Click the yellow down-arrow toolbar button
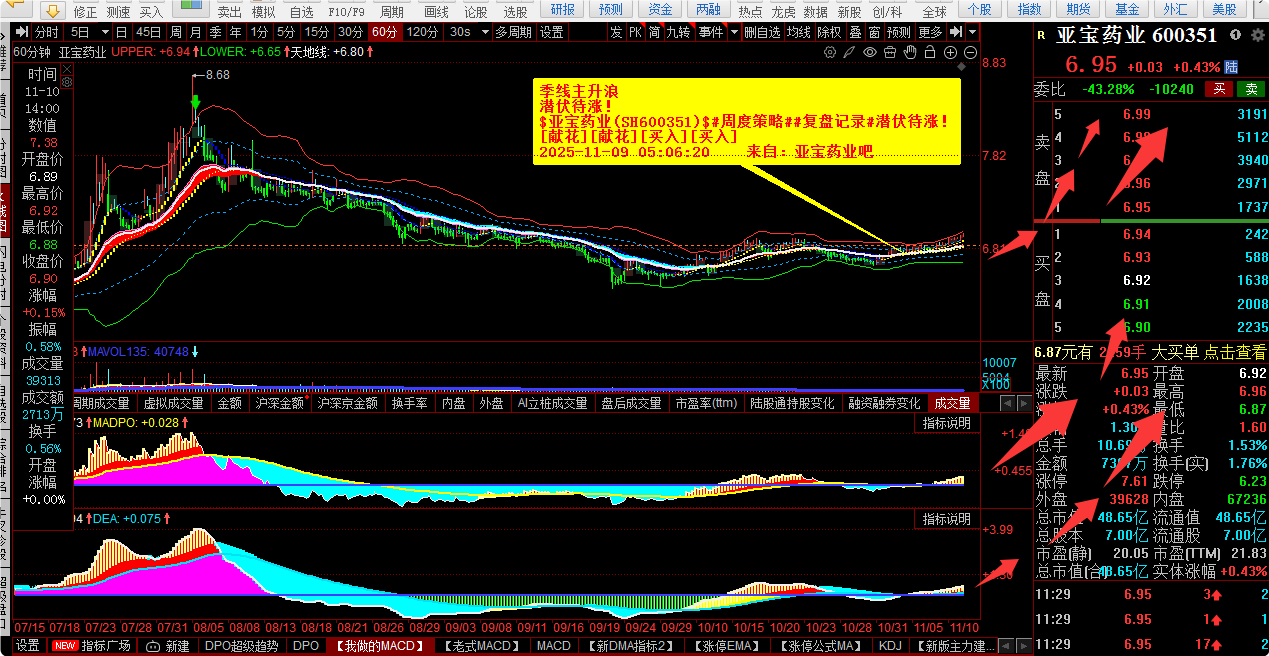This screenshot has height=656, width=1269. pyautogui.click(x=52, y=11)
